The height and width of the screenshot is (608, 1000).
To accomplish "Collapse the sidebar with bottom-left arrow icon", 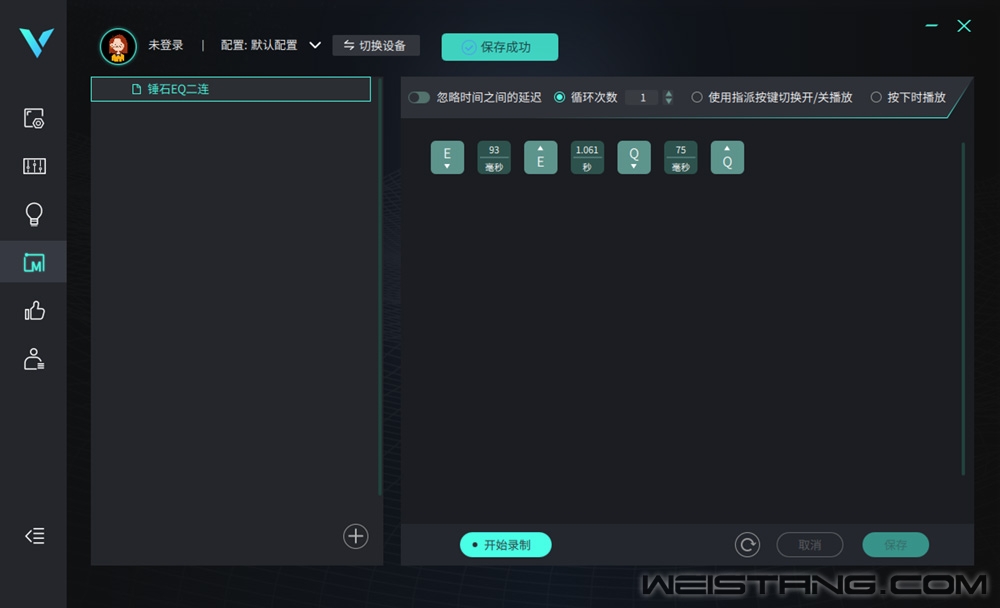I will pos(34,536).
